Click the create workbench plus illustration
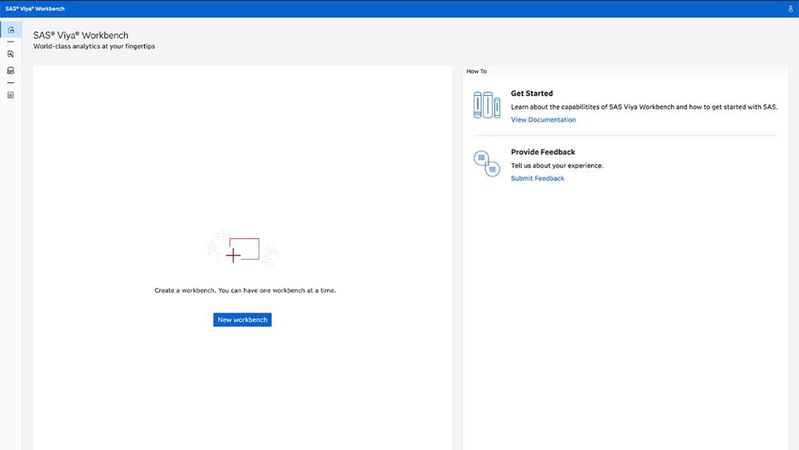This screenshot has height=450, width=799. (243, 249)
